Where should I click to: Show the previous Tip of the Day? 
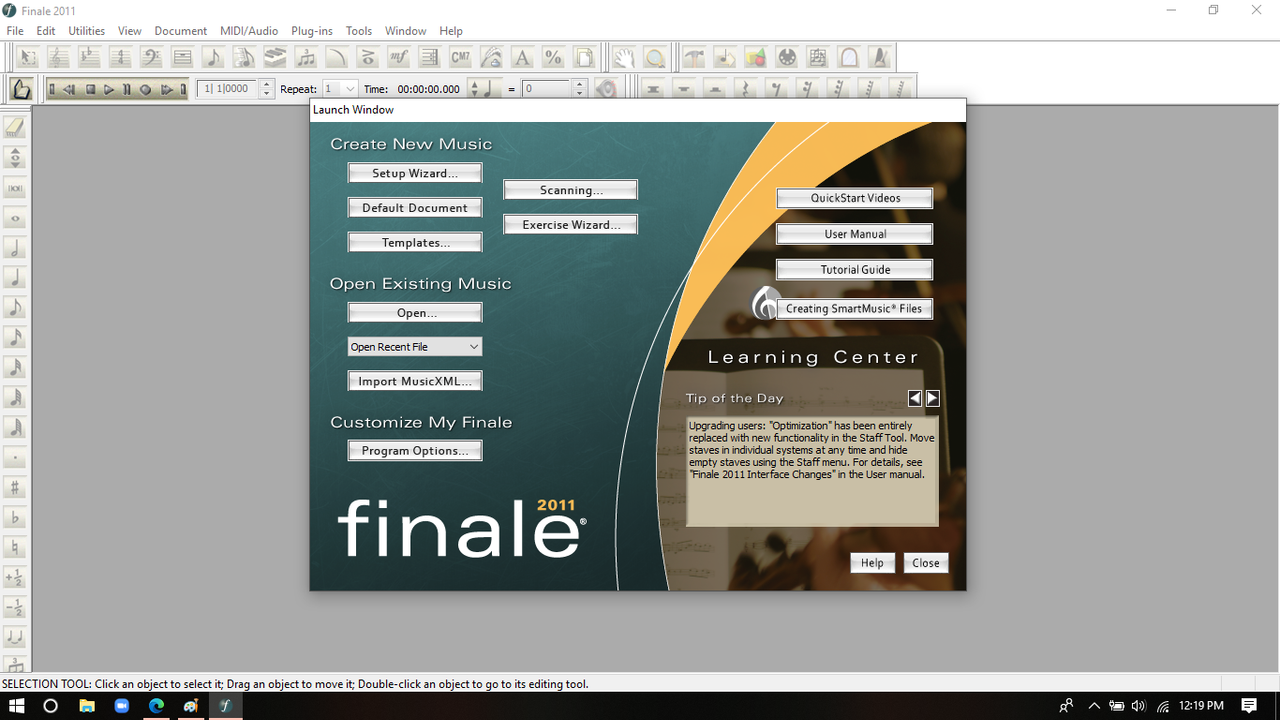(915, 398)
